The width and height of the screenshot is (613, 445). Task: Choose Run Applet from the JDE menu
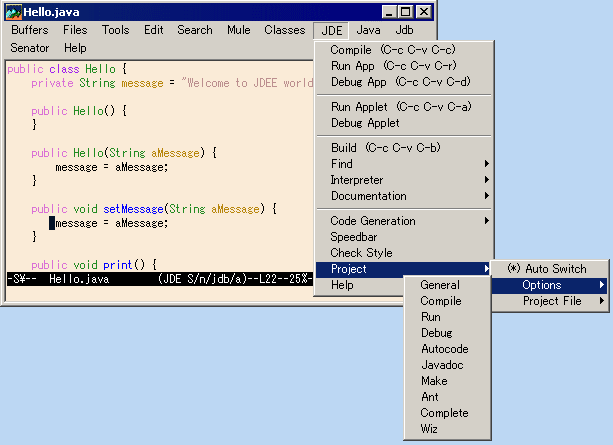pos(403,107)
